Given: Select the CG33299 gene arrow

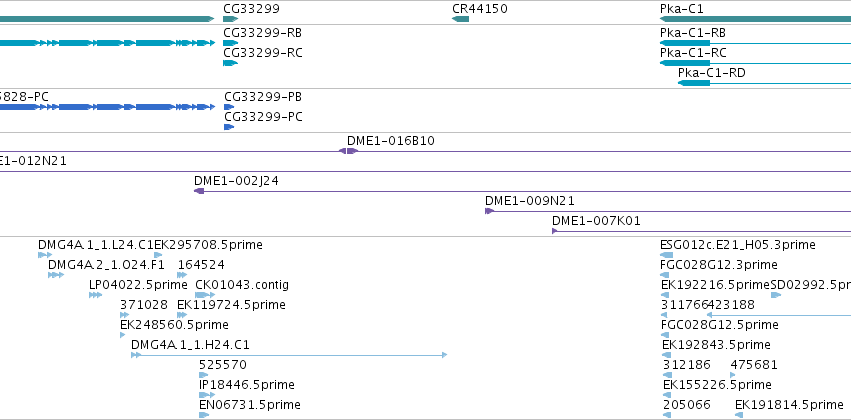Looking at the screenshot, I should point(231,19).
